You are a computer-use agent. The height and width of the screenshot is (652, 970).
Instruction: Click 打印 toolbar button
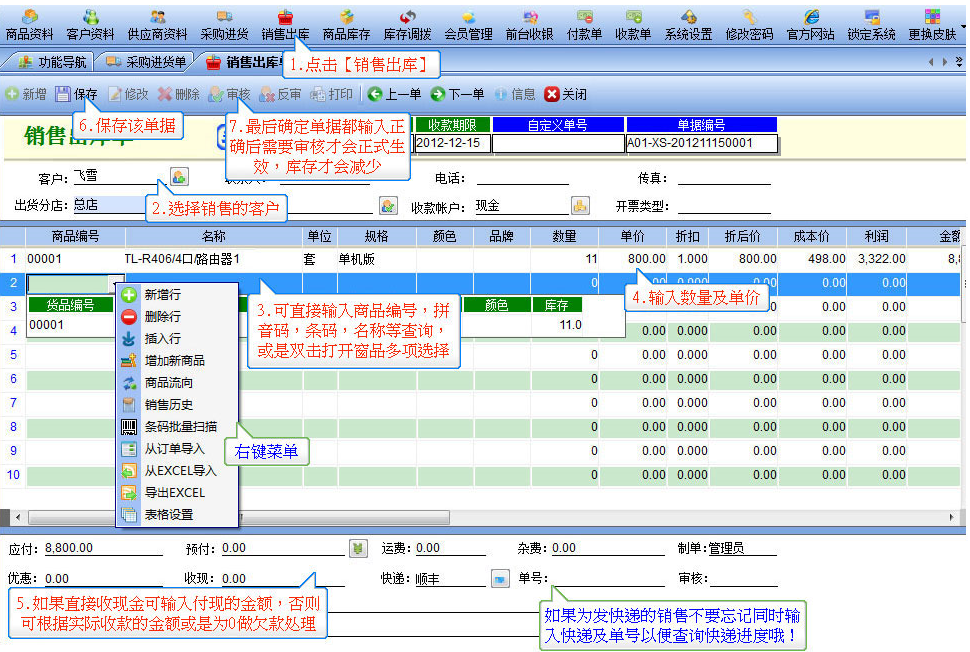(x=332, y=94)
